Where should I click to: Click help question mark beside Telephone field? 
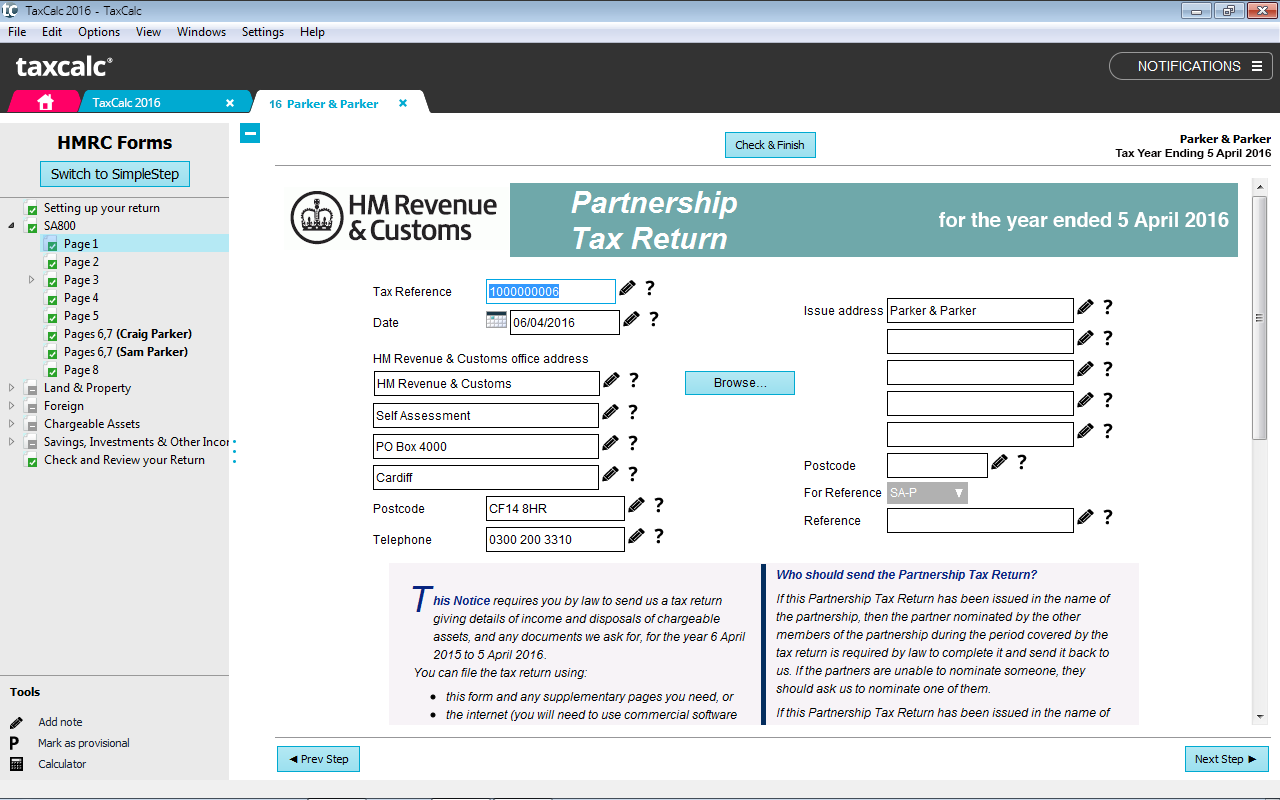pos(658,537)
